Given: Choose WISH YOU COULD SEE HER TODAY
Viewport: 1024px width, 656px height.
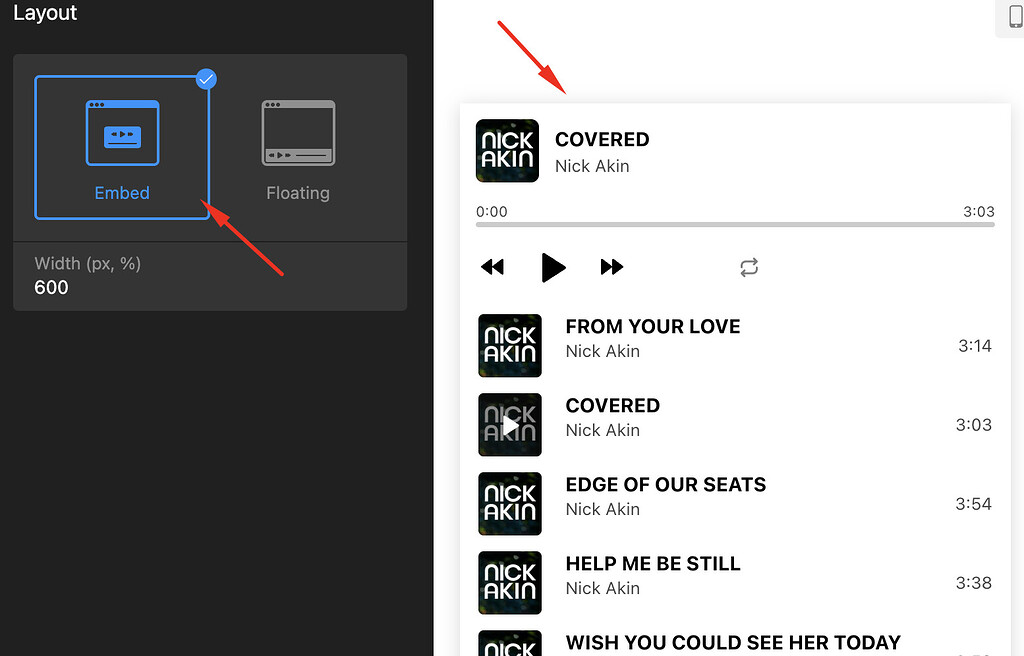Looking at the screenshot, I should [733, 642].
